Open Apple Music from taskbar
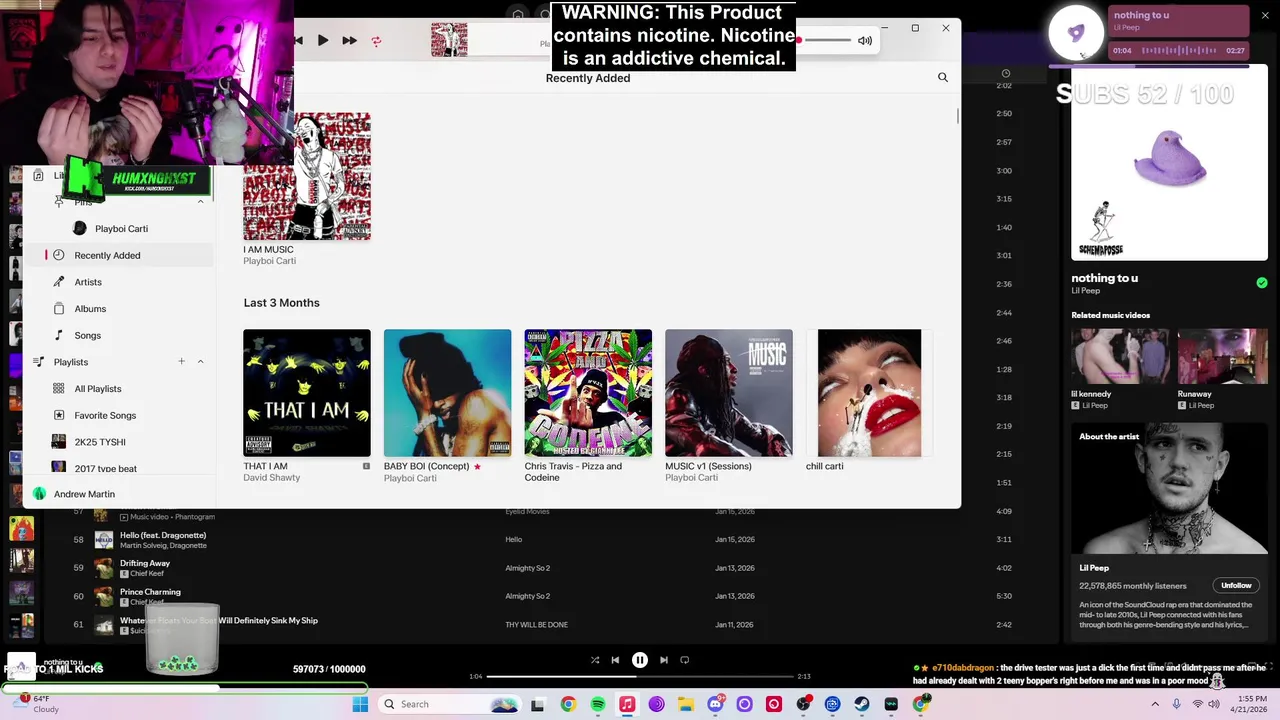Viewport: 1280px width, 720px height. 627,704
